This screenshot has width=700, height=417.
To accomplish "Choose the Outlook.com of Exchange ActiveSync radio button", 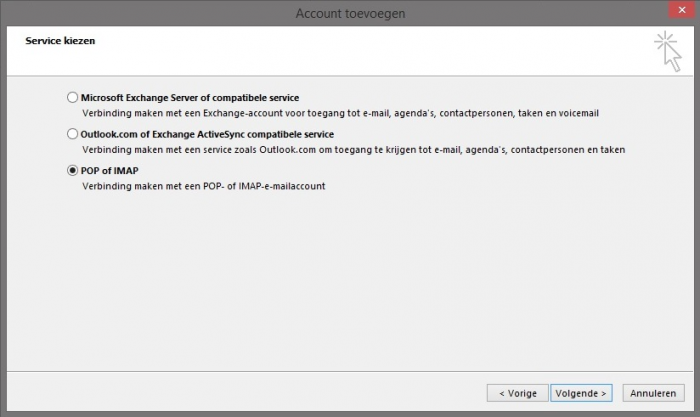I will pos(72,134).
